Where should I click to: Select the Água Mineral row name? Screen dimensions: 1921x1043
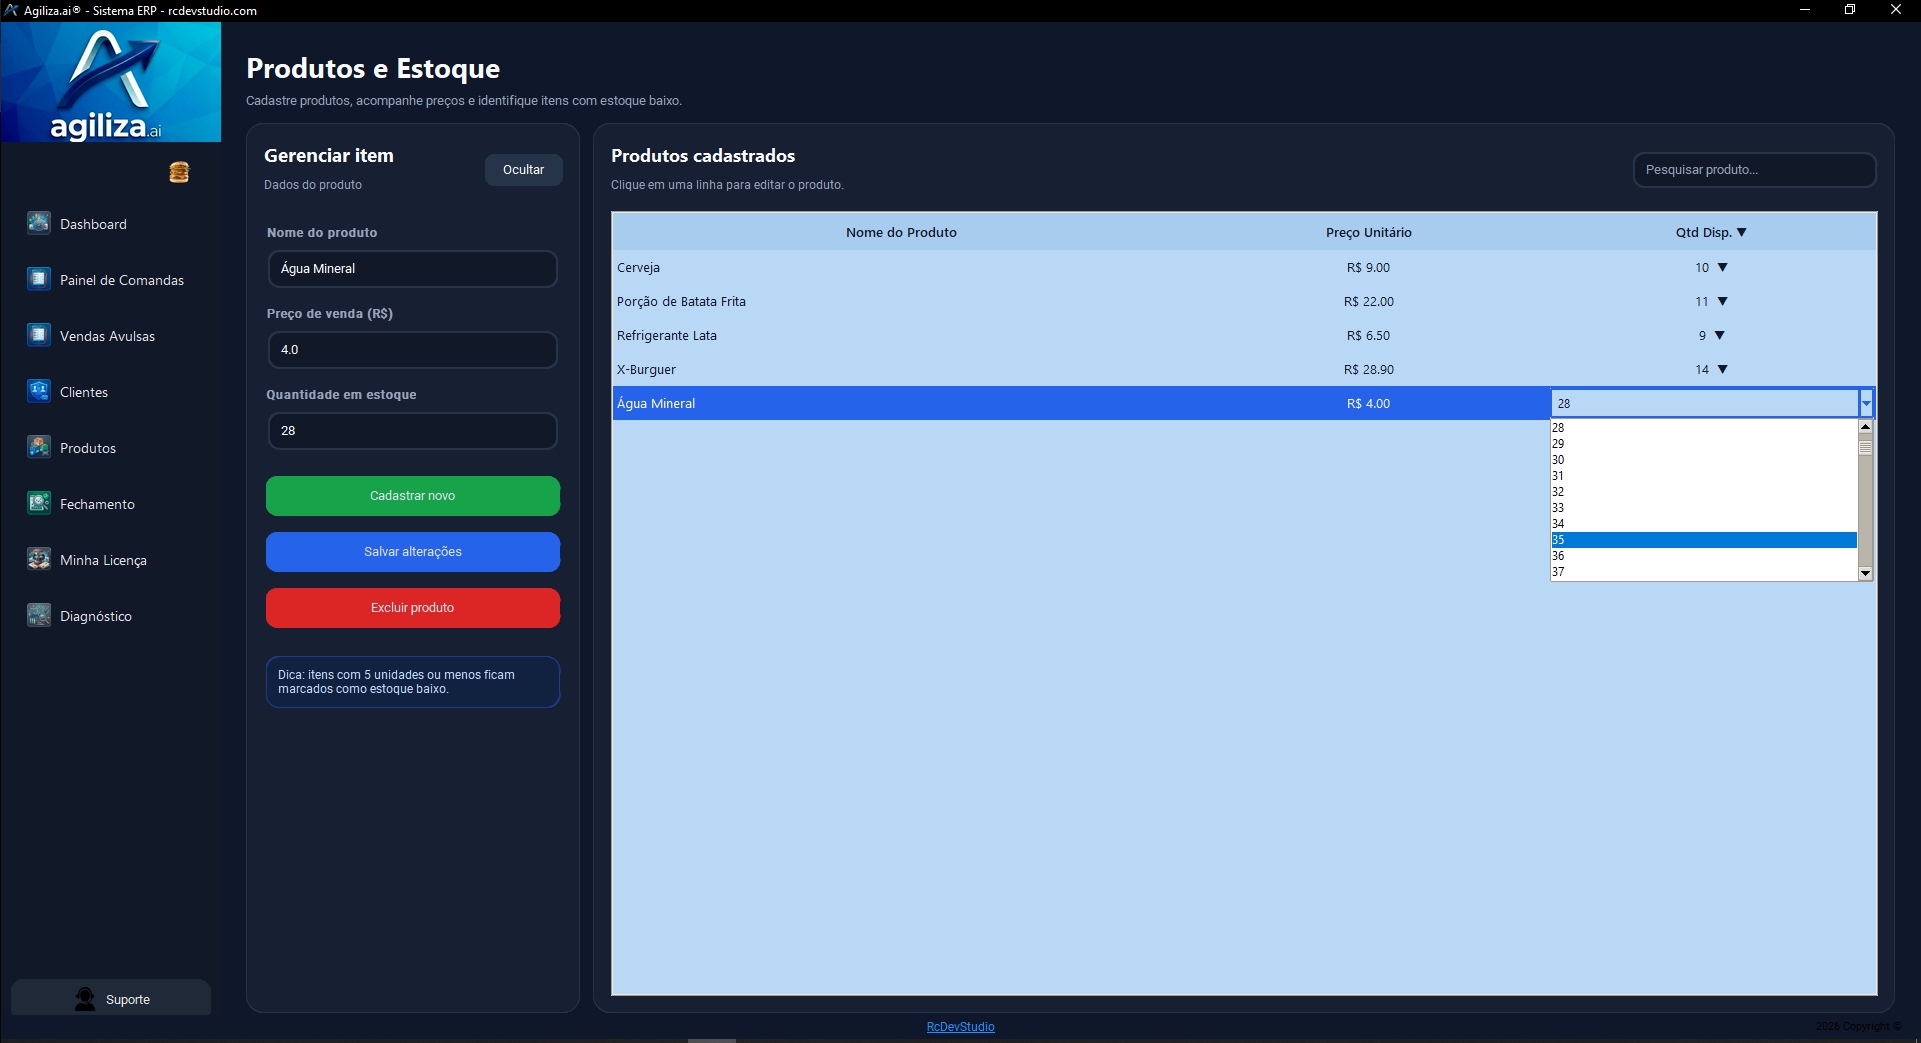point(656,403)
